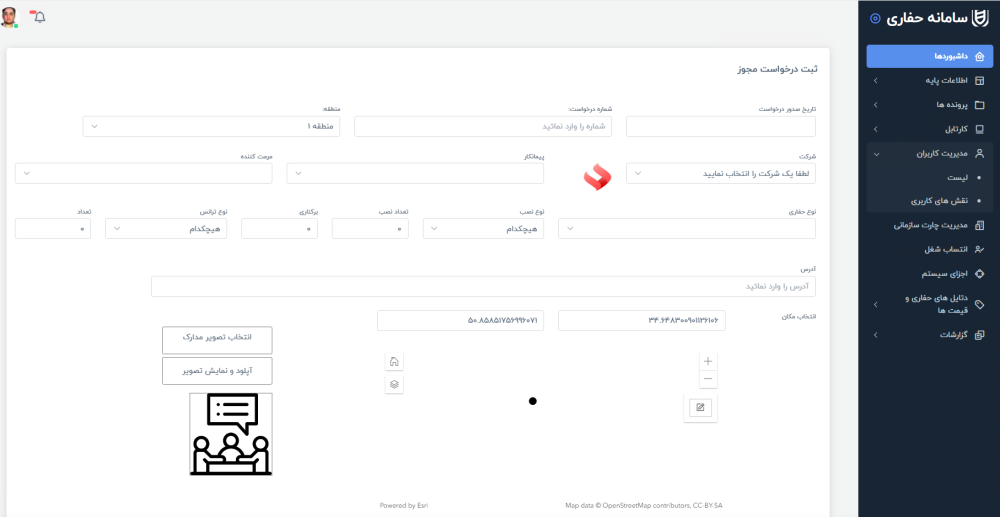Zoom out on the map
Screen dimensions: 1000x517
coord(708,379)
